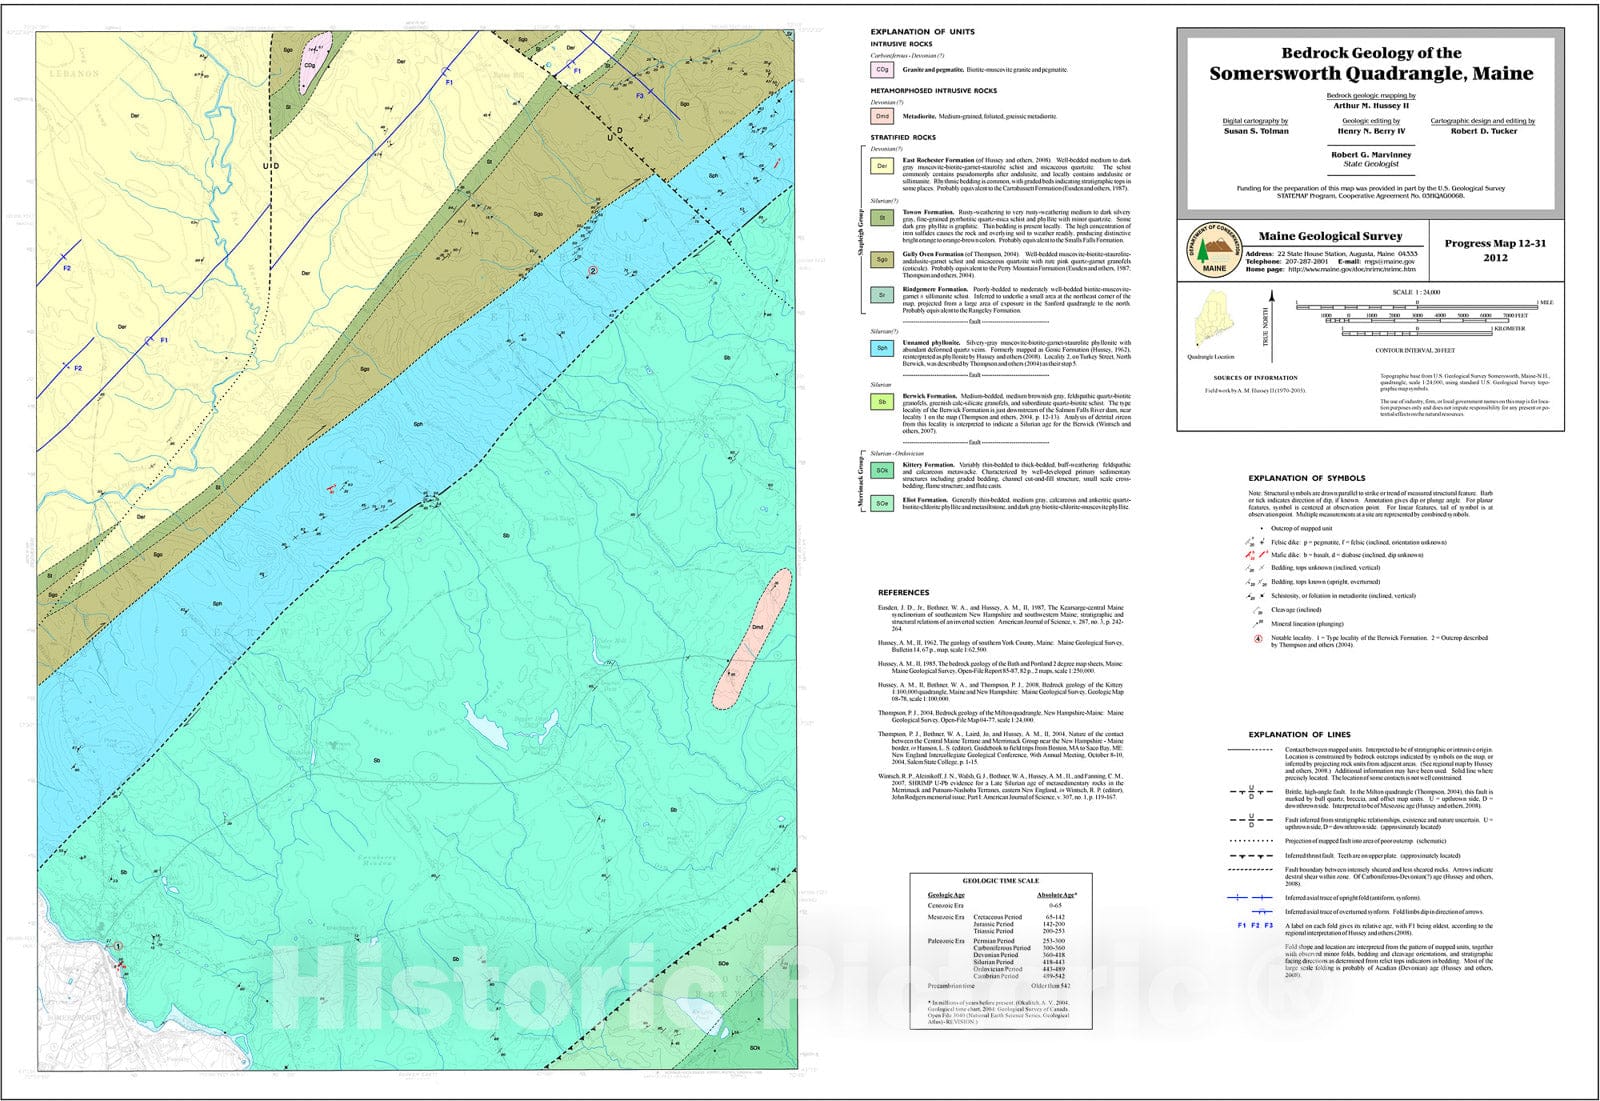The image size is (1600, 1101).
Task: Click the name Susan S. Tolman
Action: click(1256, 131)
